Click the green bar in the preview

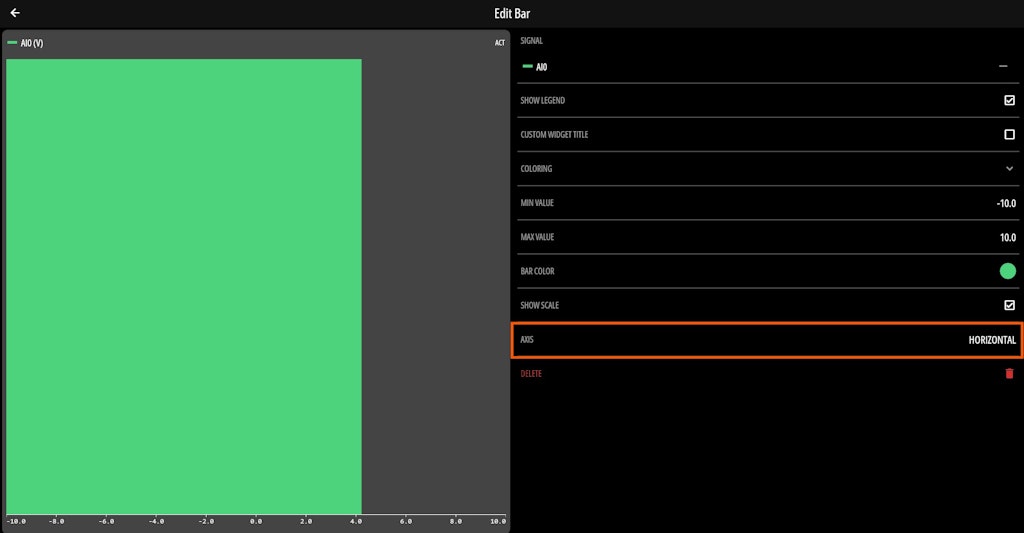184,286
